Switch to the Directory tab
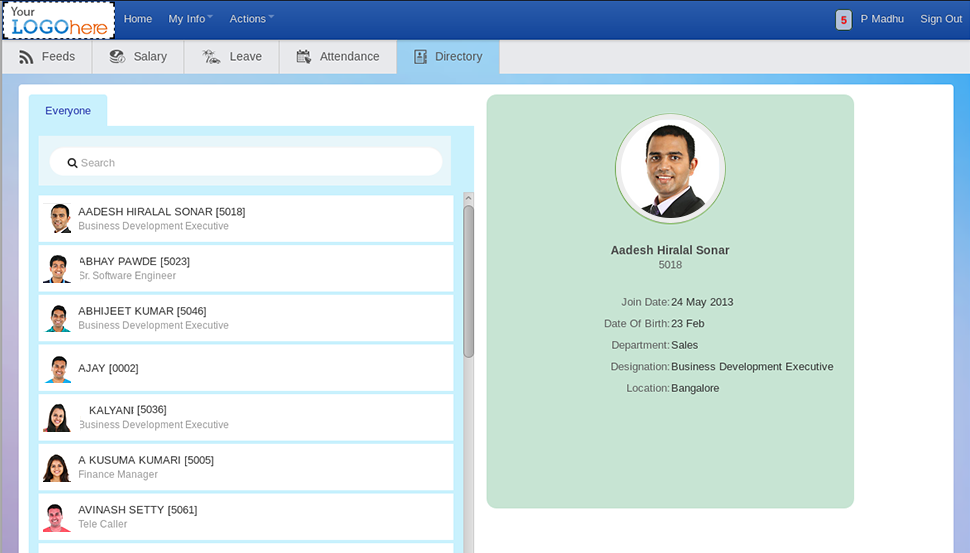 click(x=448, y=57)
